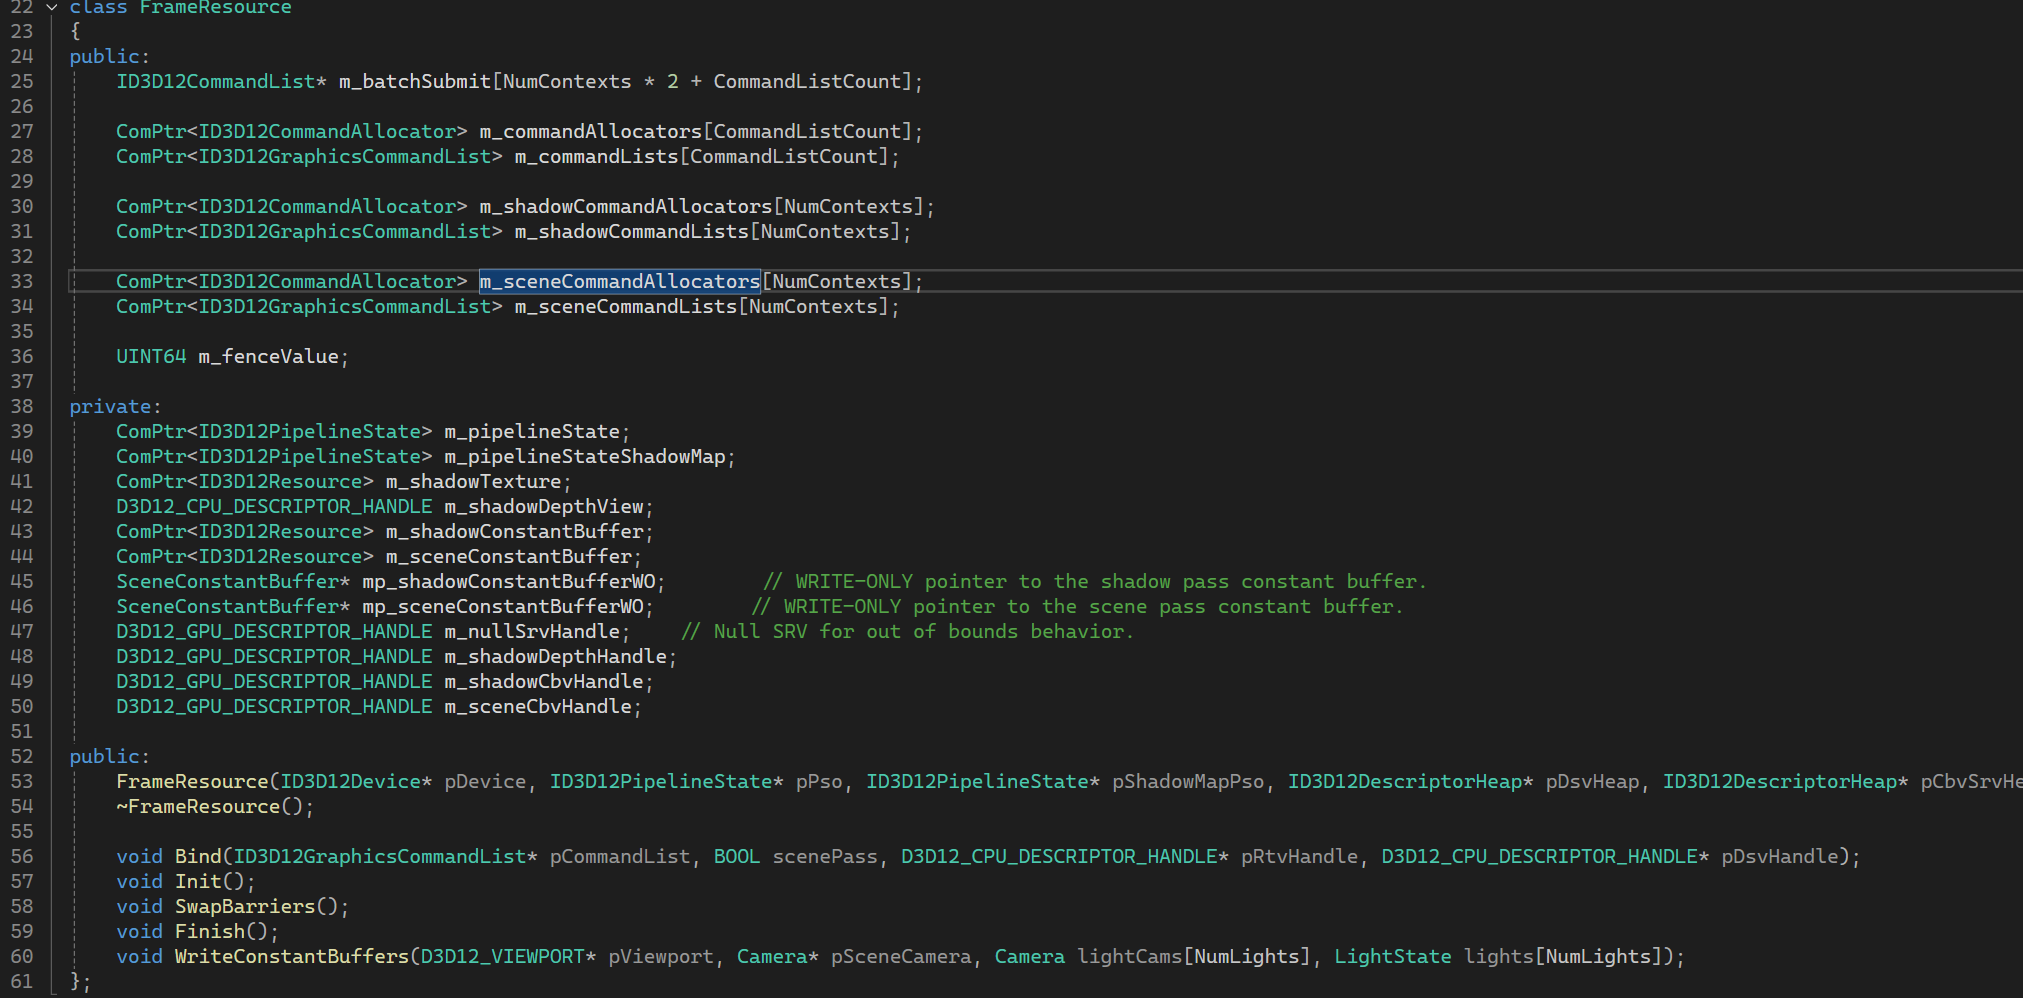Click the private access specifier

coord(110,406)
